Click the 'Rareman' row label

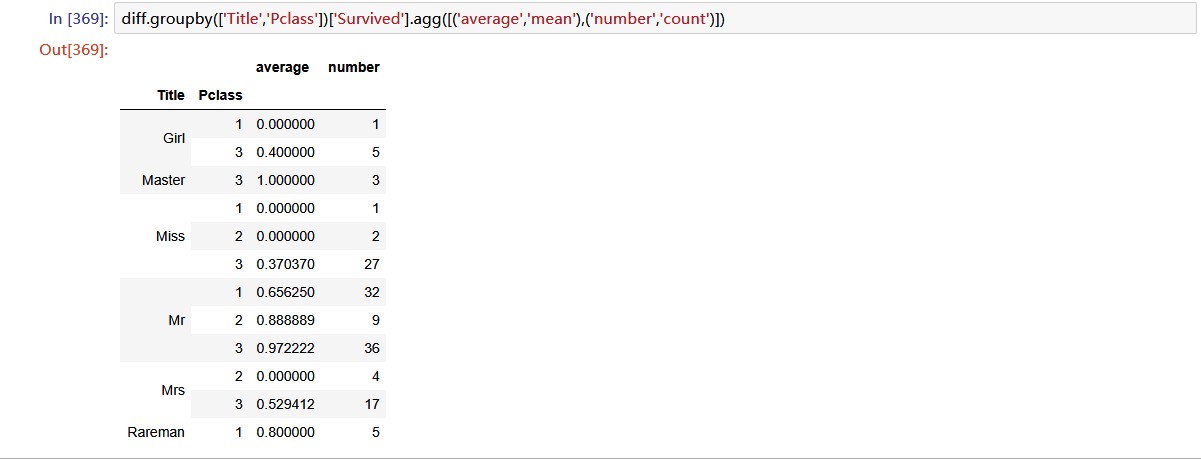point(156,432)
